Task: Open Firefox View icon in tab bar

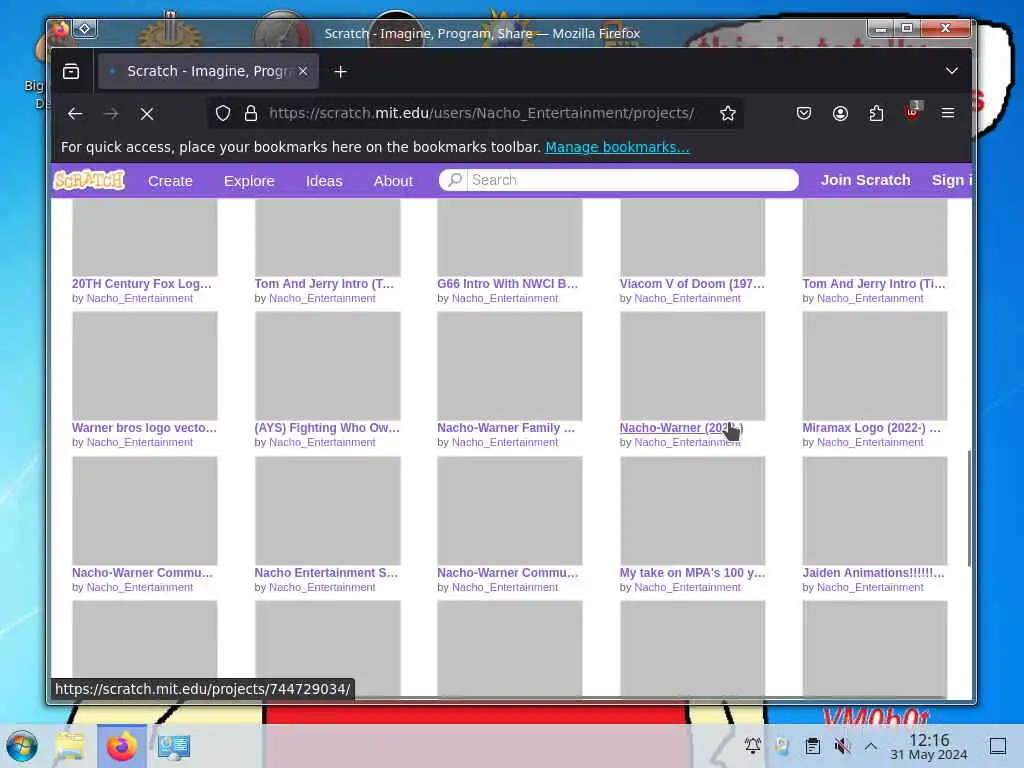Action: pyautogui.click(x=71, y=71)
